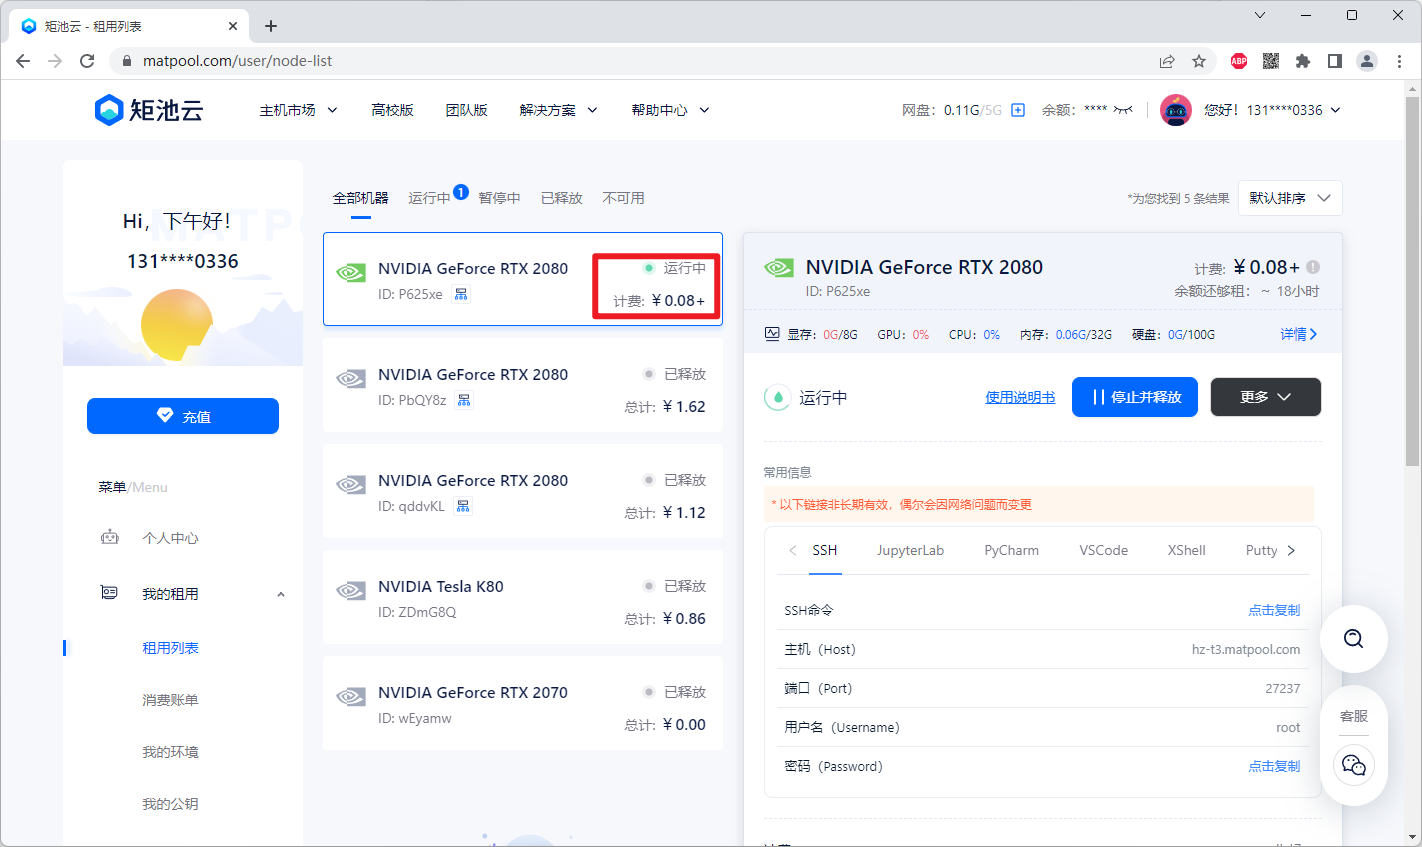Click the network icon beside ID P625xe
The width and height of the screenshot is (1422, 847).
(x=461, y=294)
